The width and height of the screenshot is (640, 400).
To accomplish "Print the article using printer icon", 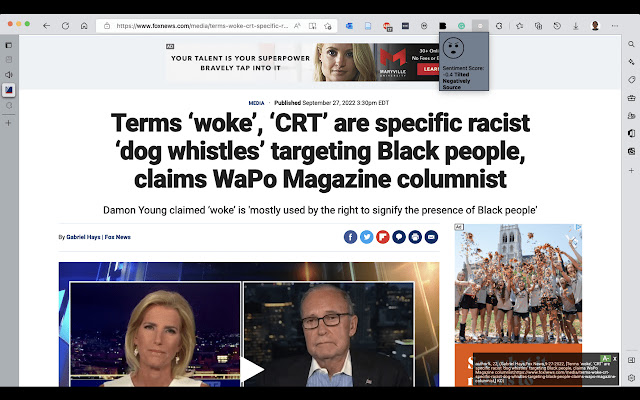I will 415,237.
